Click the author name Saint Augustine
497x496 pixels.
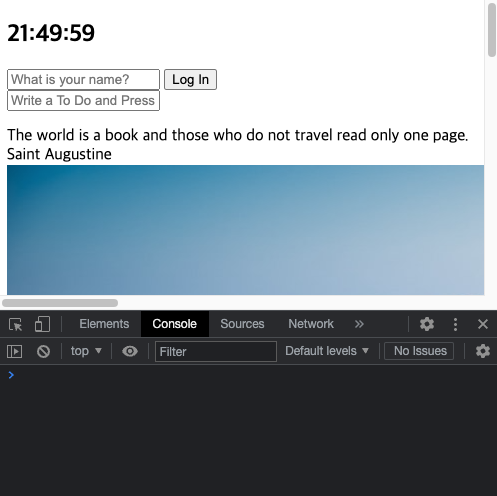pyautogui.click(x=59, y=154)
